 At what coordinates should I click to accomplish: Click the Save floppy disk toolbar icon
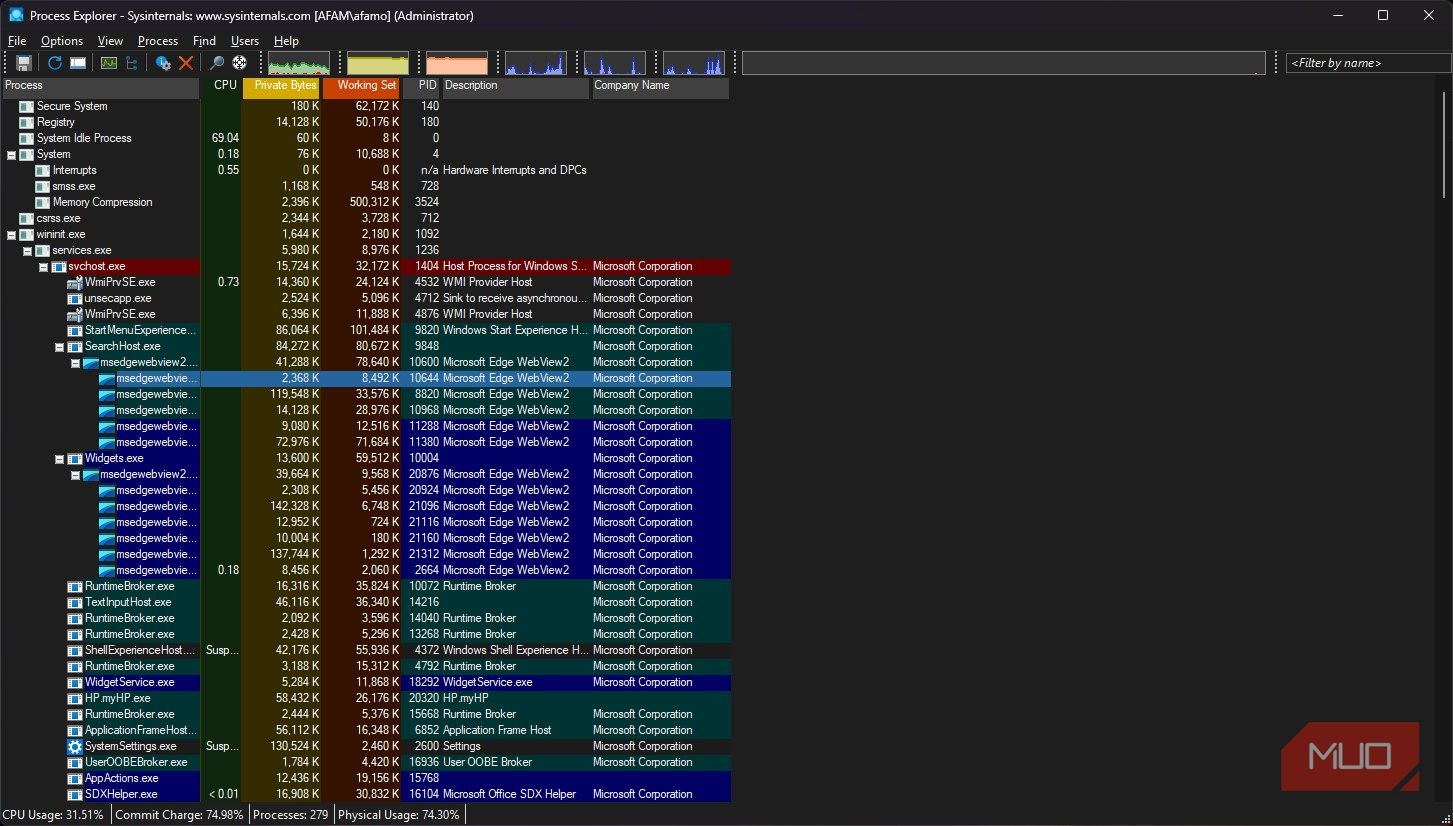tap(24, 63)
